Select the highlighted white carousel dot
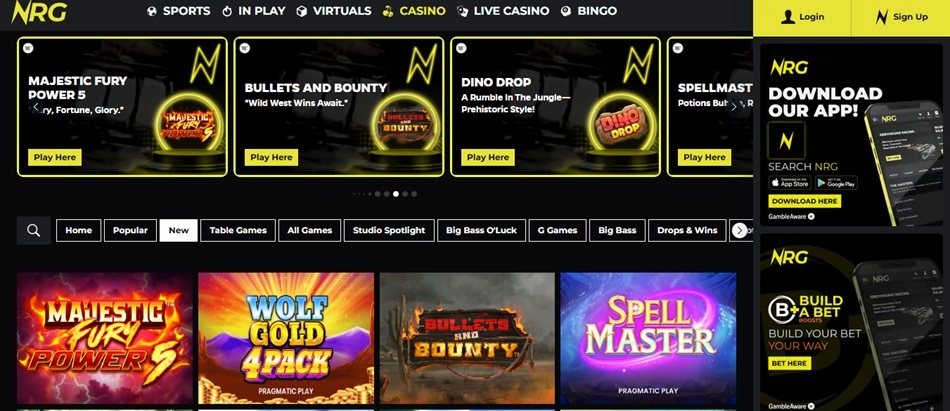Screen dimensions: 950x411 coord(396,194)
